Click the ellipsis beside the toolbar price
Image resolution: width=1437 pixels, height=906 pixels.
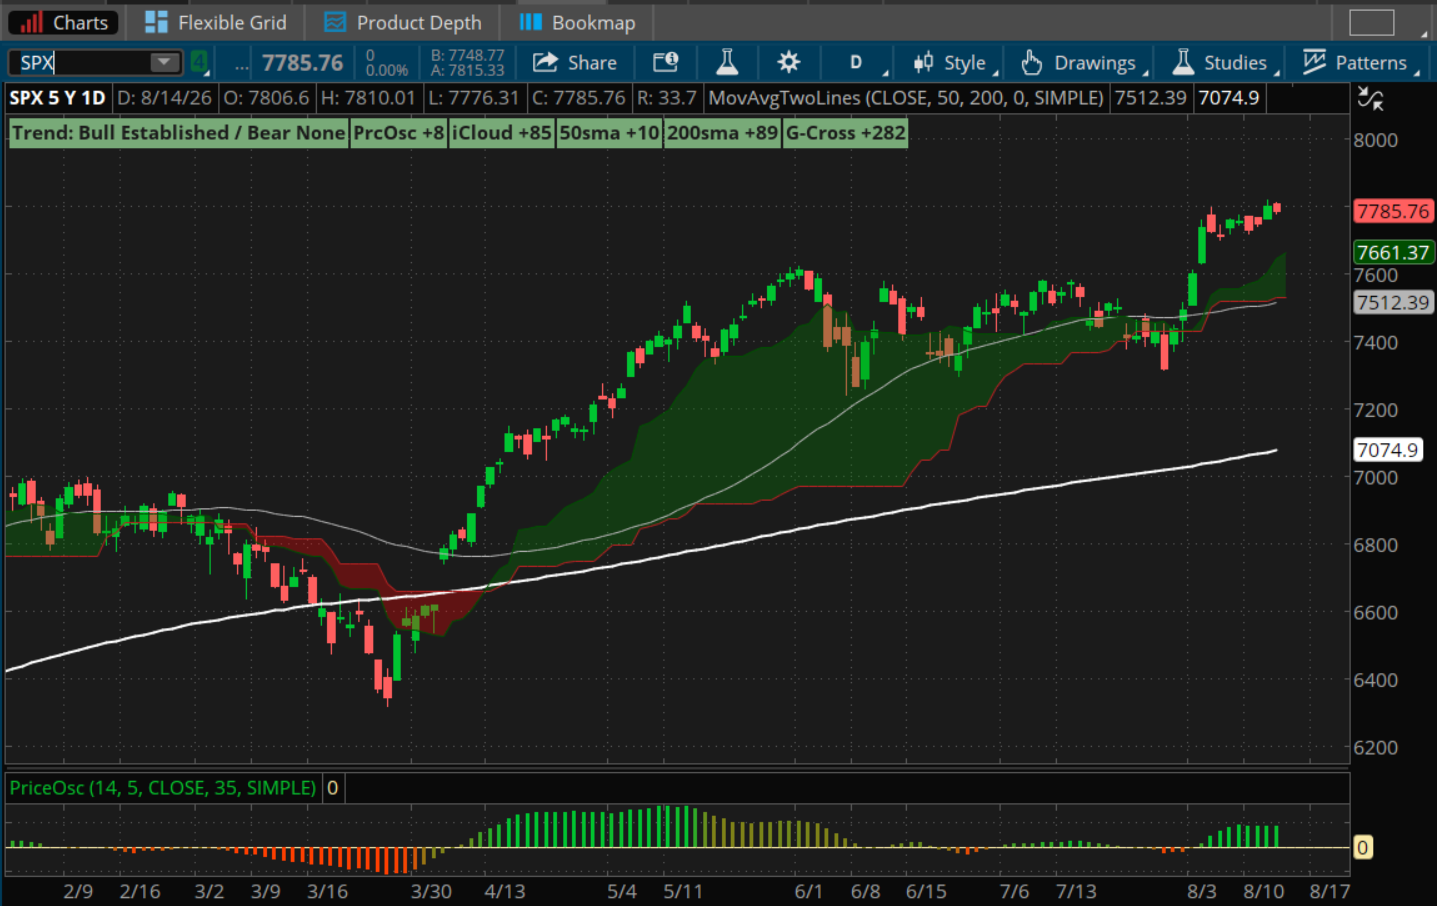click(x=242, y=65)
